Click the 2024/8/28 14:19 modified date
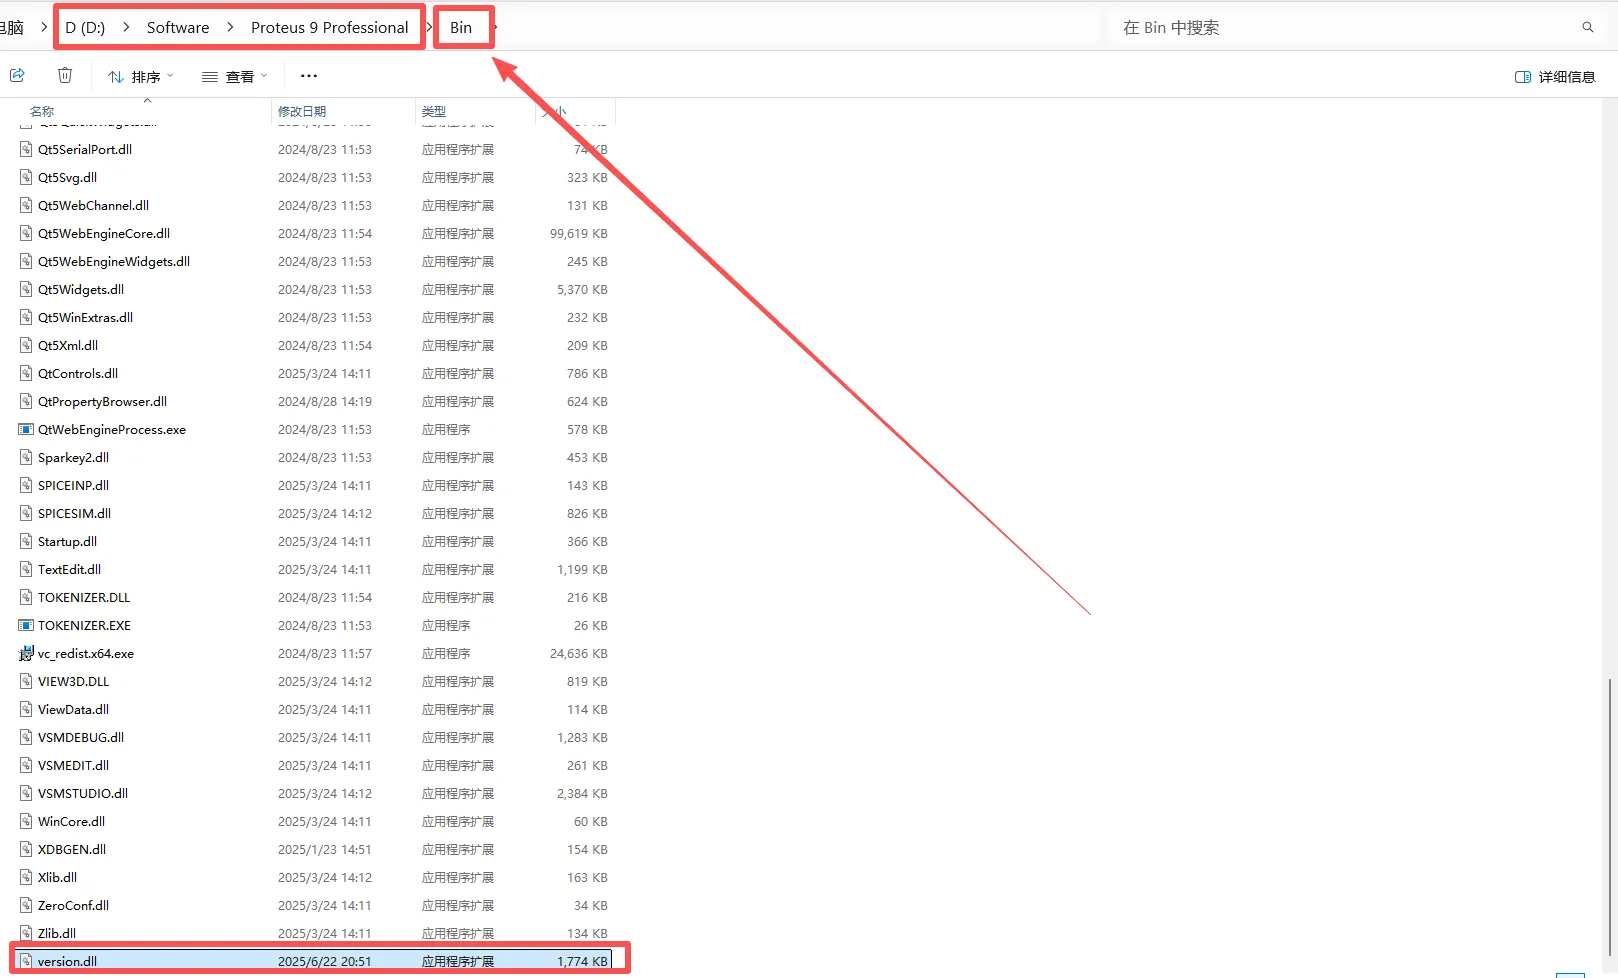 tap(324, 401)
